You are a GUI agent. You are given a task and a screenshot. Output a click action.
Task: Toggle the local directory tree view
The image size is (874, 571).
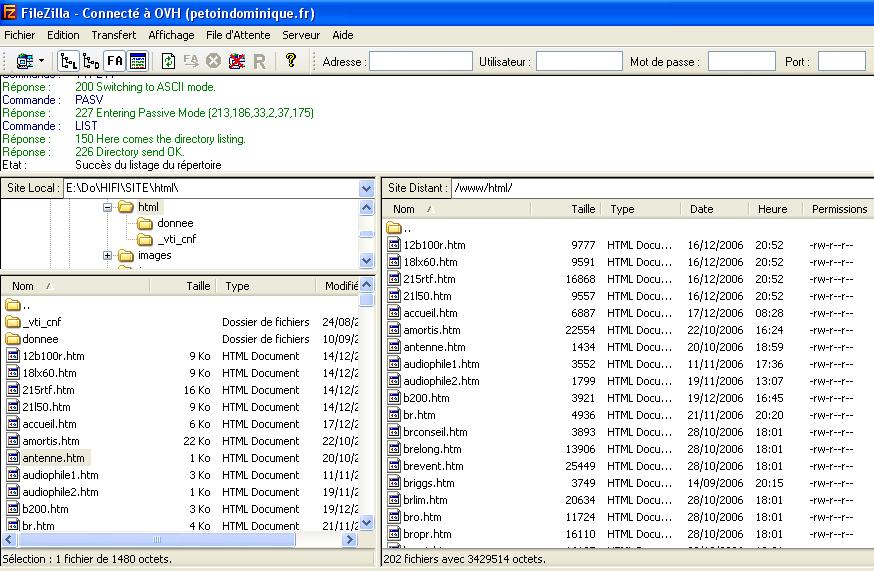click(69, 61)
